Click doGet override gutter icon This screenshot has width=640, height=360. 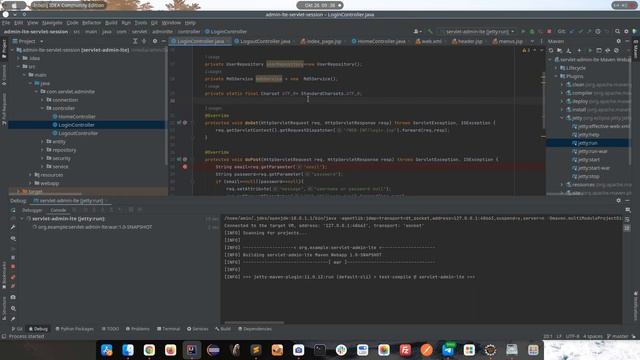(x=179, y=122)
